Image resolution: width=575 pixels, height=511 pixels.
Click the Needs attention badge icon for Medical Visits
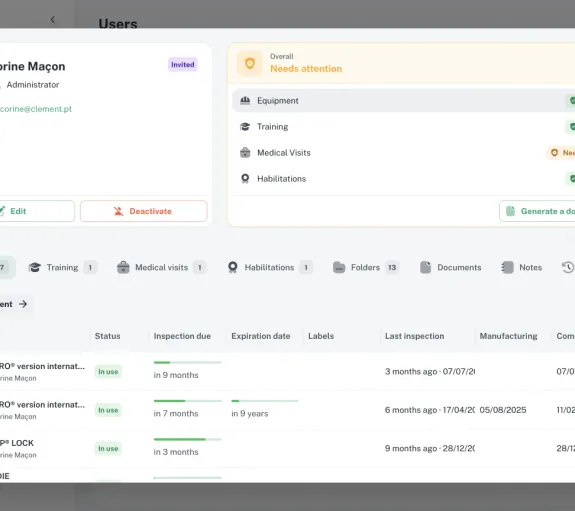(x=554, y=153)
